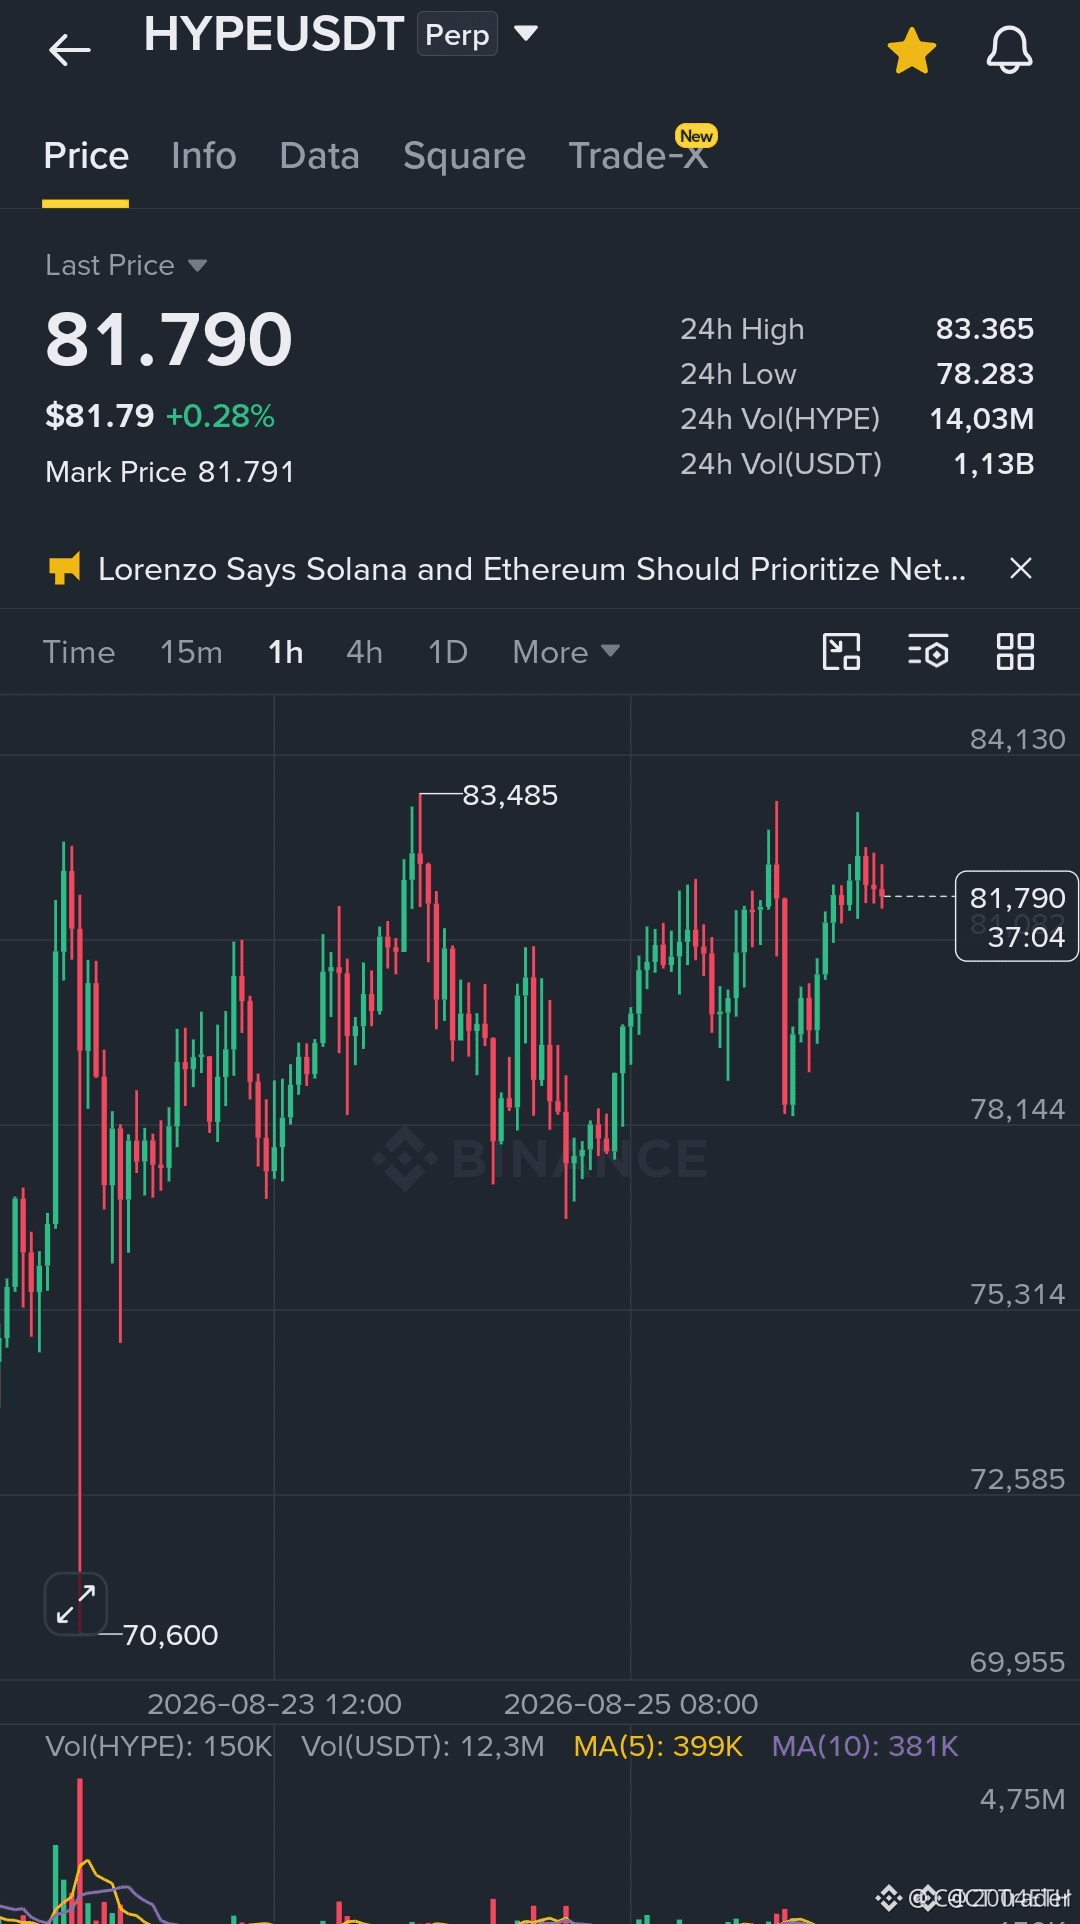Select the 1D chart interval
Image resolution: width=1080 pixels, height=1924 pixels.
tap(447, 652)
